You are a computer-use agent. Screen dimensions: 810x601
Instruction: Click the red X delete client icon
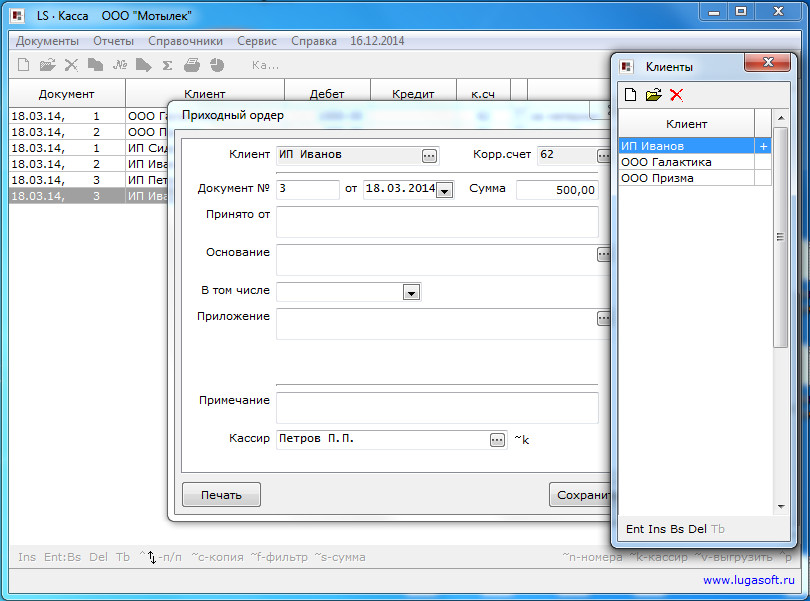(677, 95)
